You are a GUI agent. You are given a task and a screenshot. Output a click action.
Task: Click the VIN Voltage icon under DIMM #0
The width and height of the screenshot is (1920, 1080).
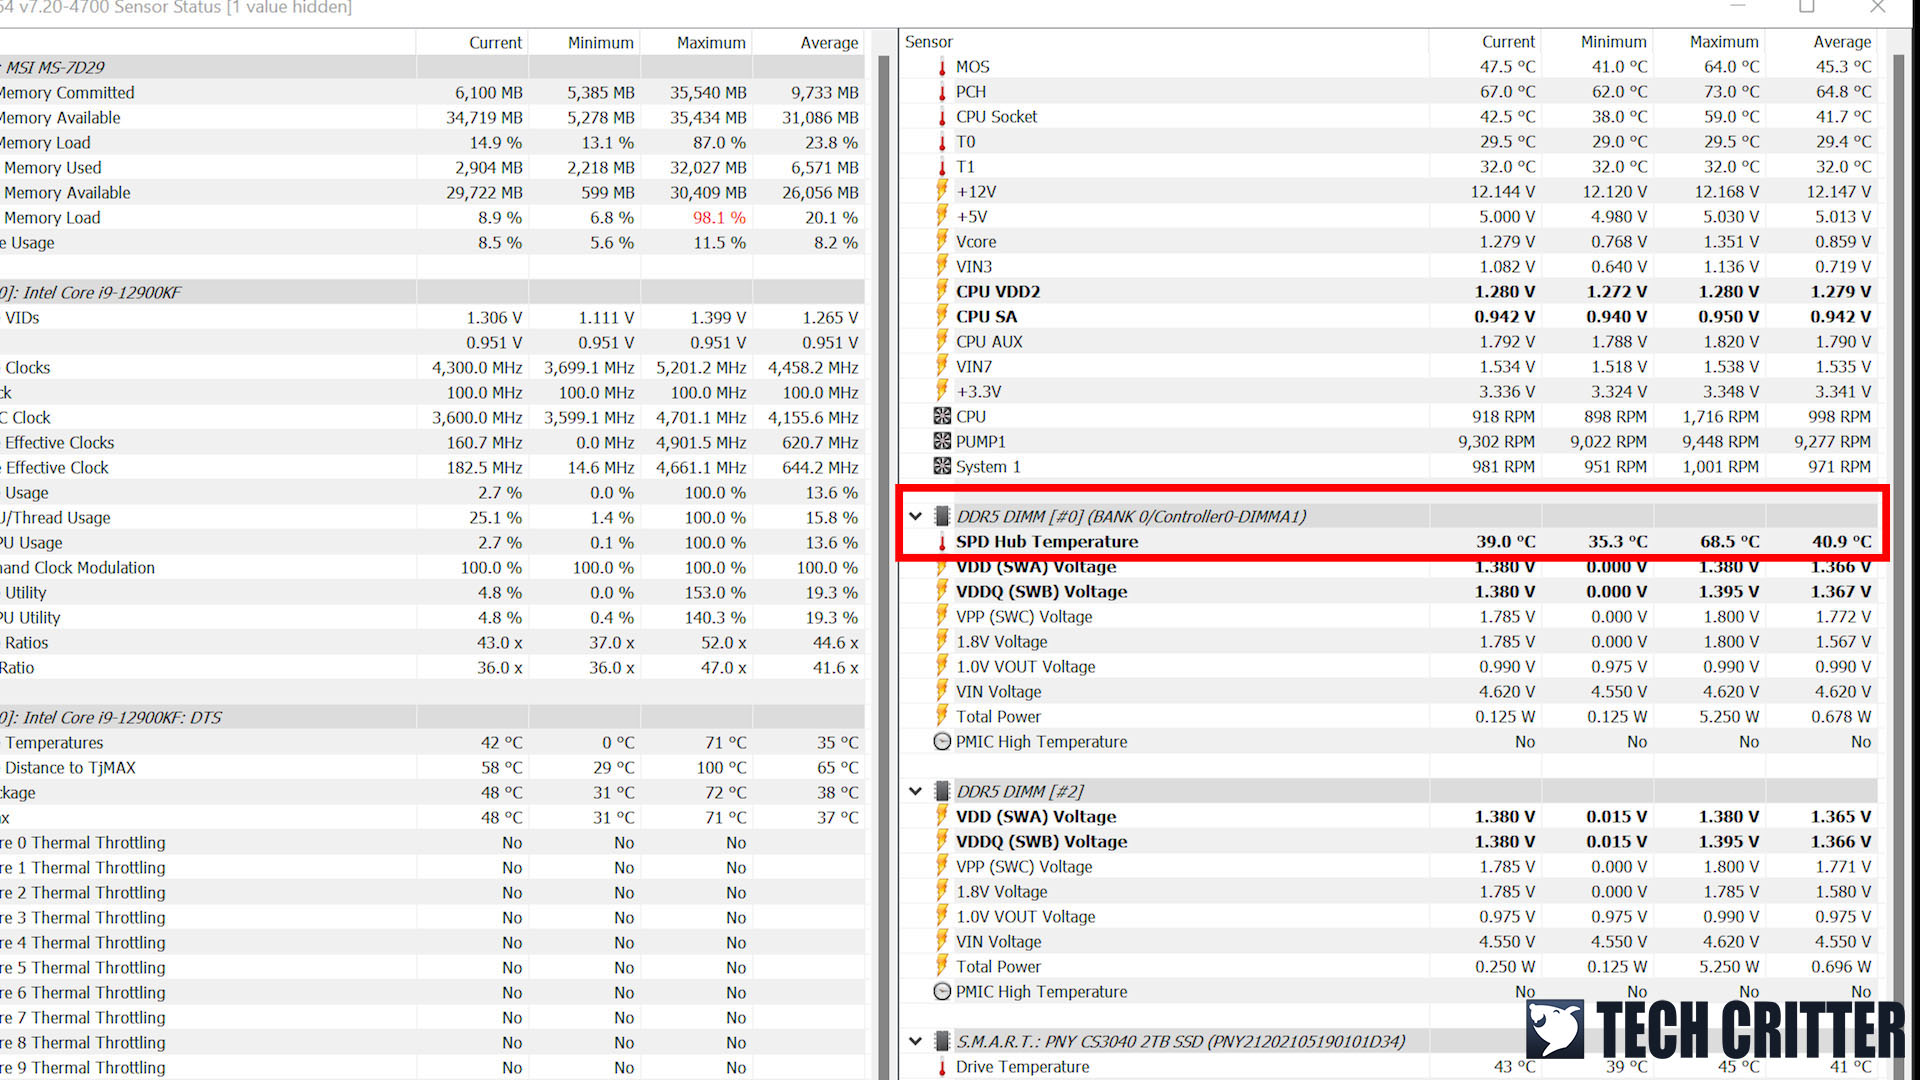(x=942, y=691)
